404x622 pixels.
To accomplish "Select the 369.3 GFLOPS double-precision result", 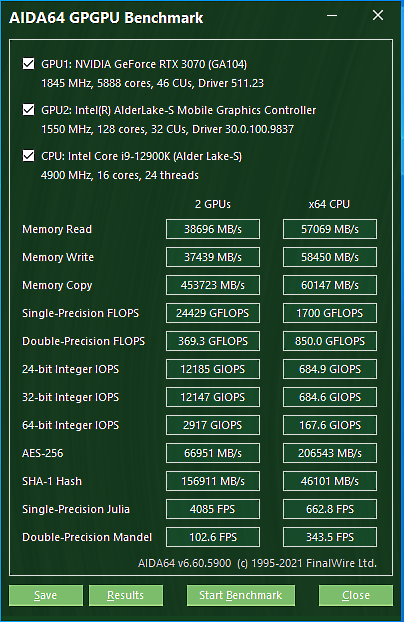I will (213, 341).
